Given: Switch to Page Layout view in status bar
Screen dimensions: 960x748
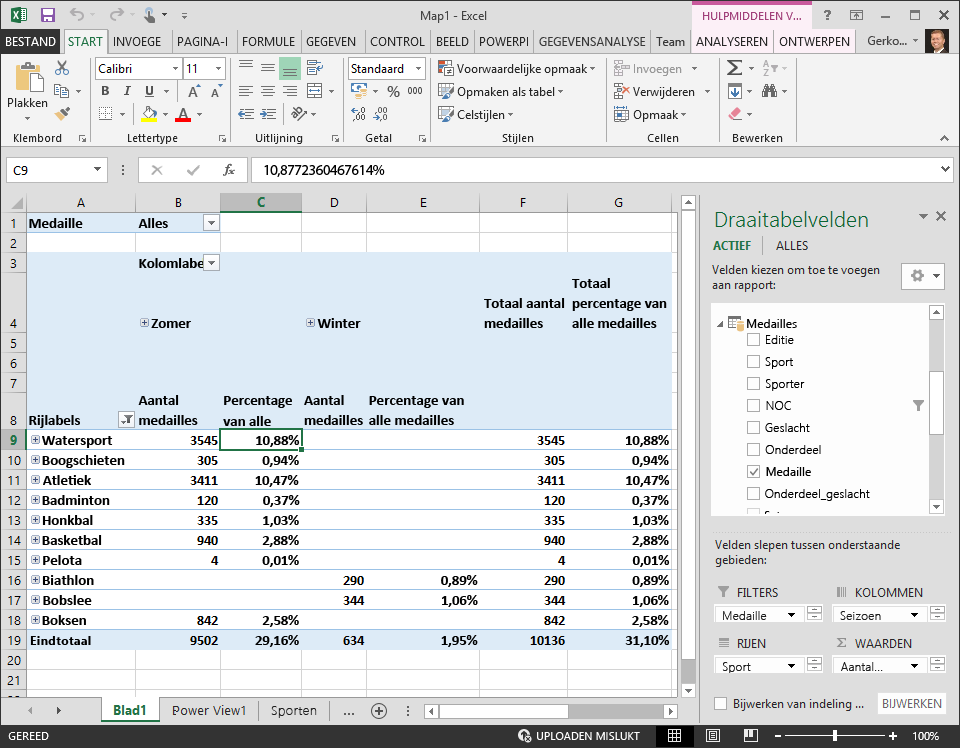Looking at the screenshot, I should 713,736.
